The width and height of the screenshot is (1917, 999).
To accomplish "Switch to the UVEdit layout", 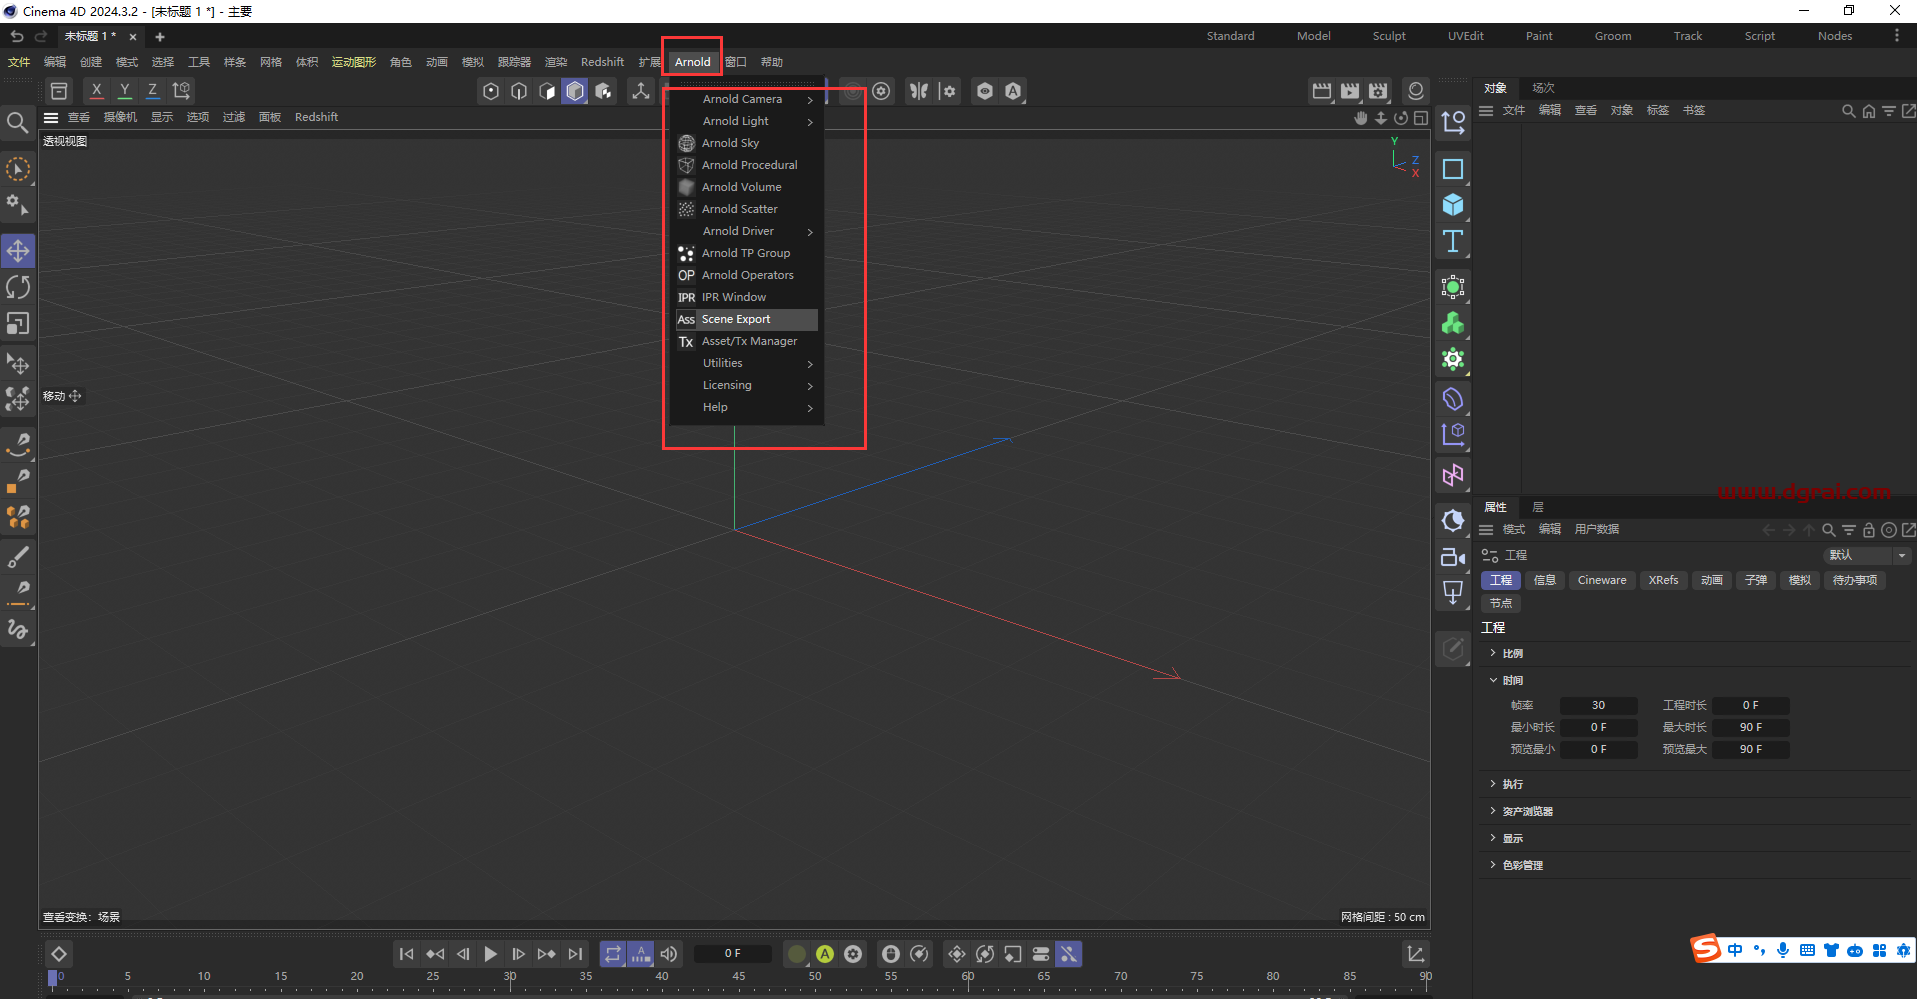I will 1465,36.
